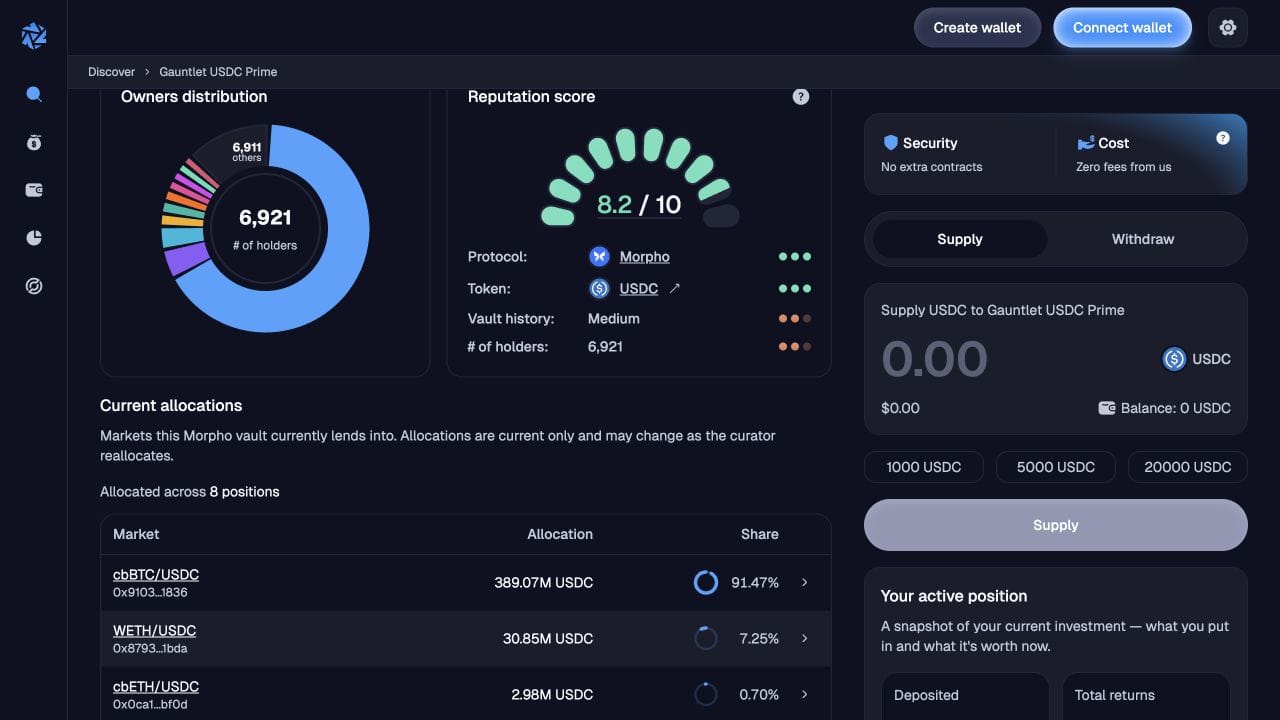This screenshot has width=1280, height=720.
Task: Choose the 1000 USDC preset amount
Action: pyautogui.click(x=924, y=467)
